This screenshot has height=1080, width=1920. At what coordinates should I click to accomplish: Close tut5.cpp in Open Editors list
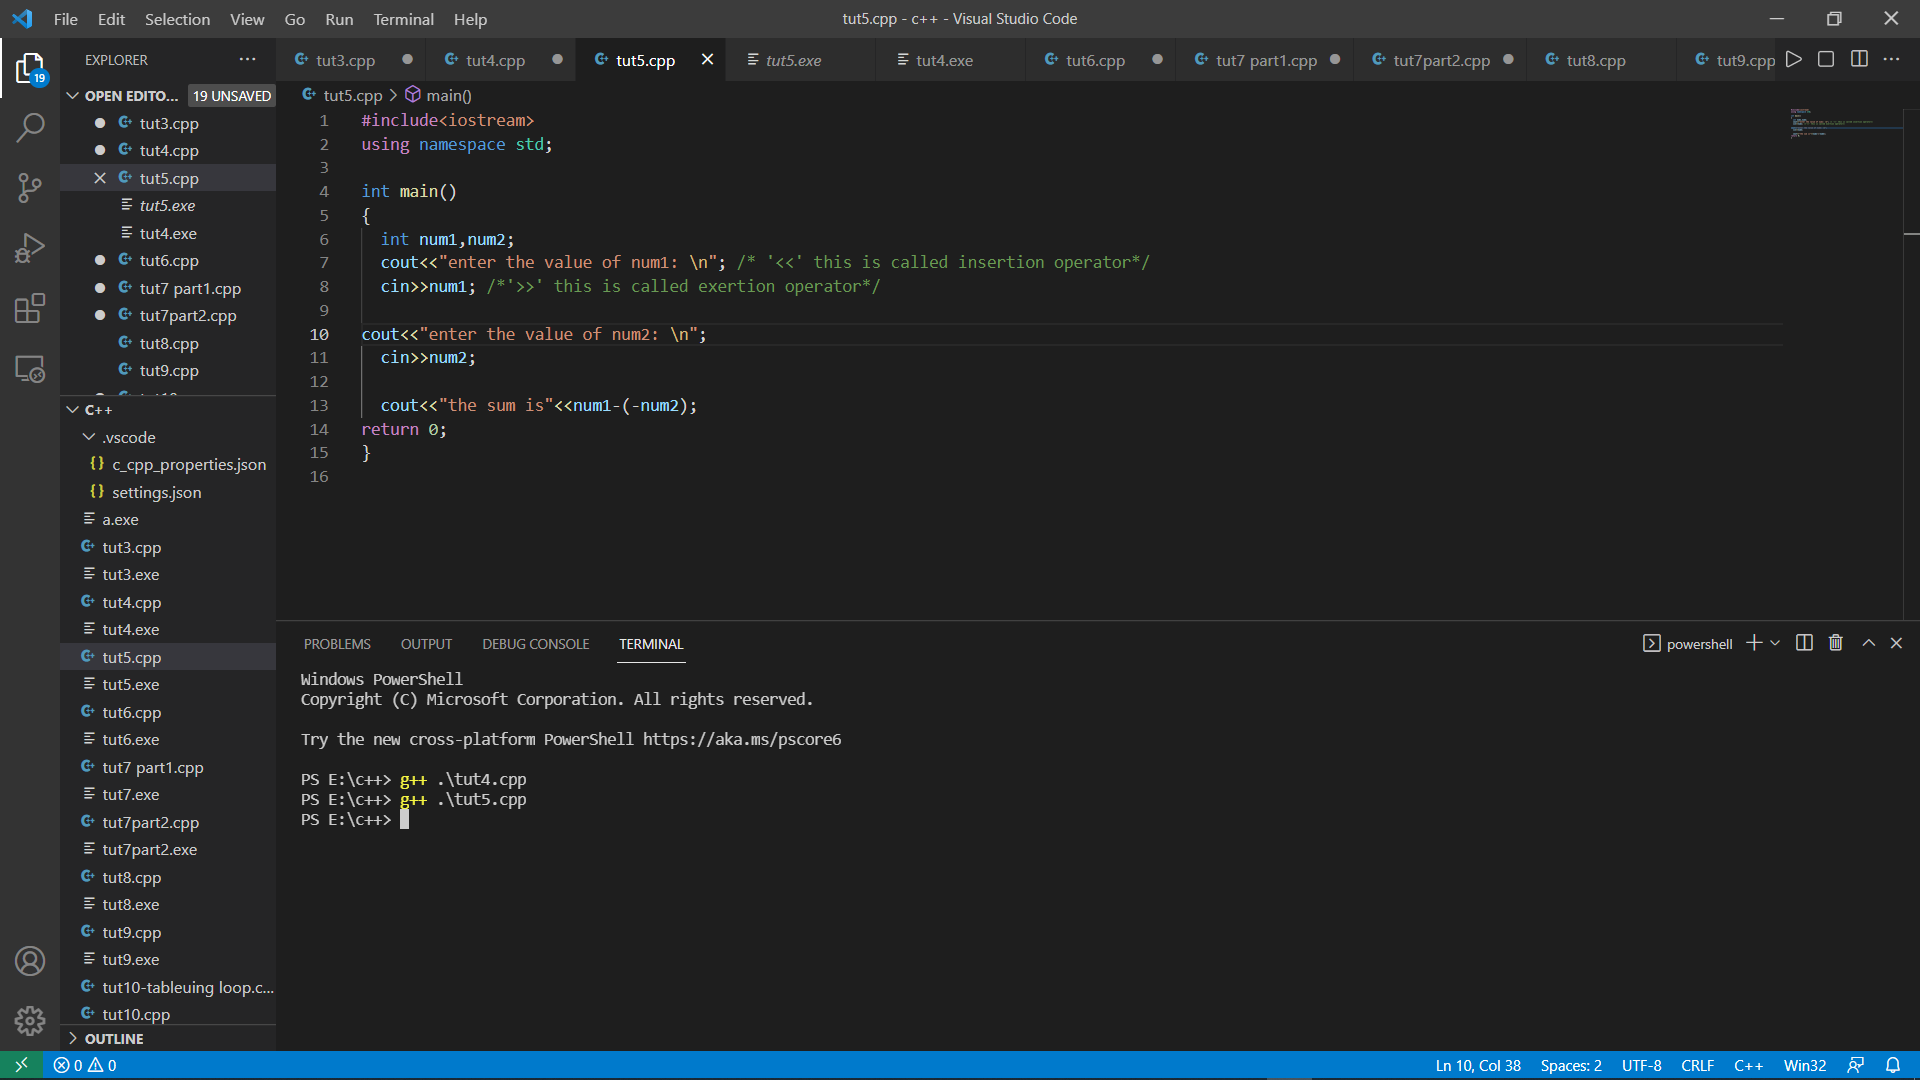(x=100, y=178)
